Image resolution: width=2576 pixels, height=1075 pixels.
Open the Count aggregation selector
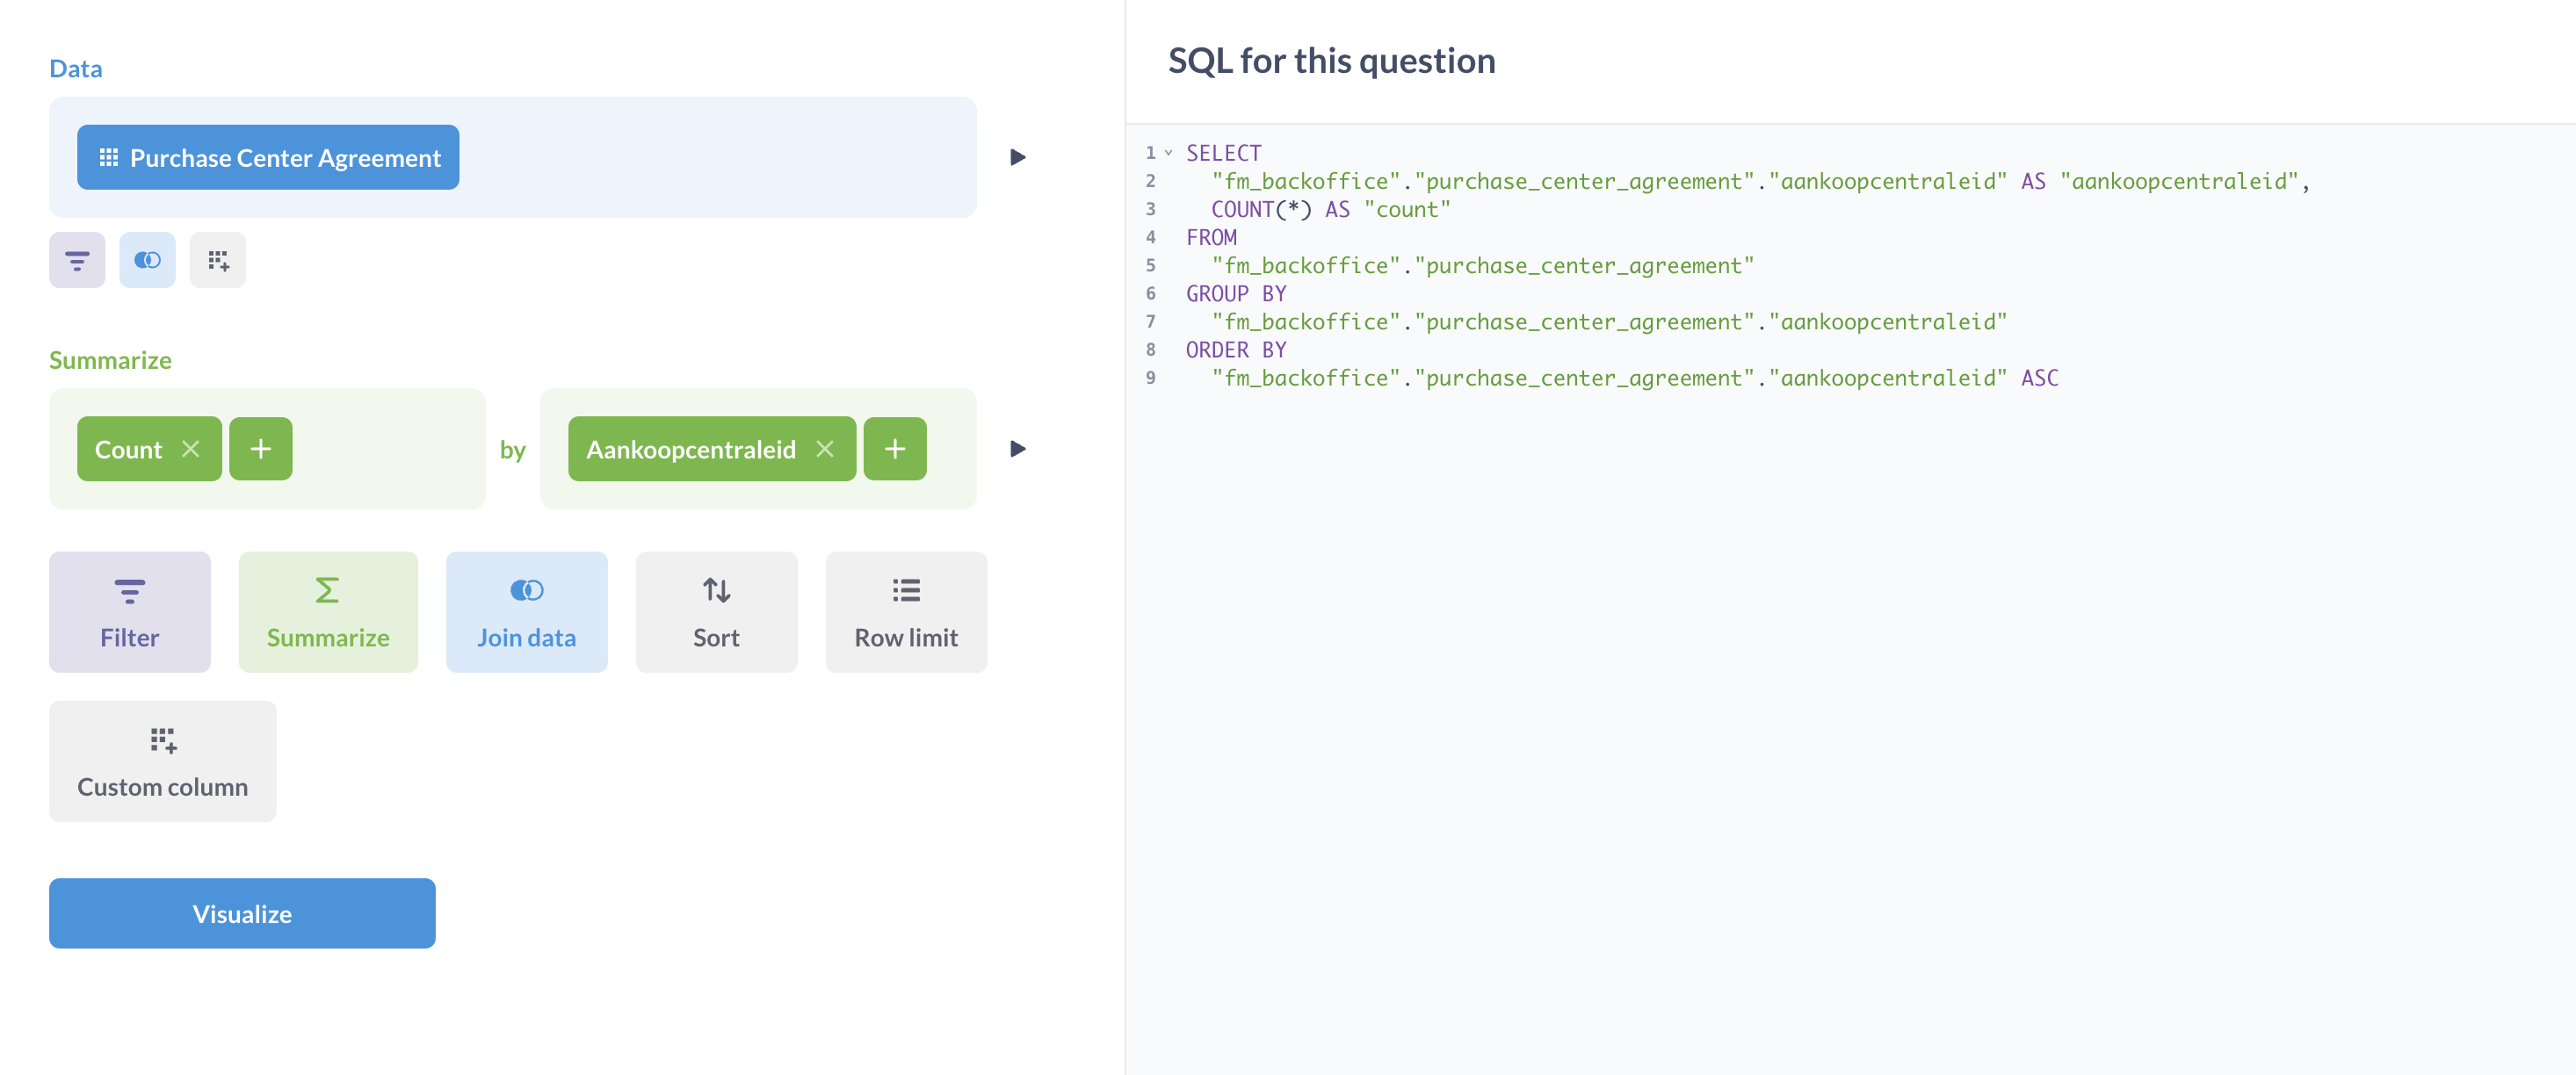(128, 449)
